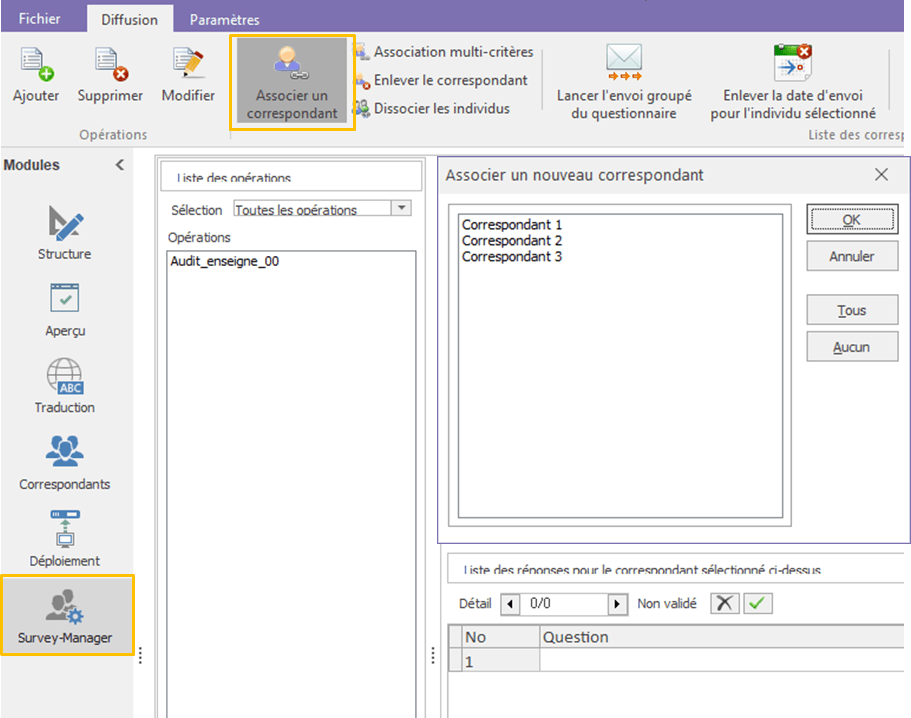Click the Supprimer operation icon
Screen dimensions: 911x718
(111, 64)
